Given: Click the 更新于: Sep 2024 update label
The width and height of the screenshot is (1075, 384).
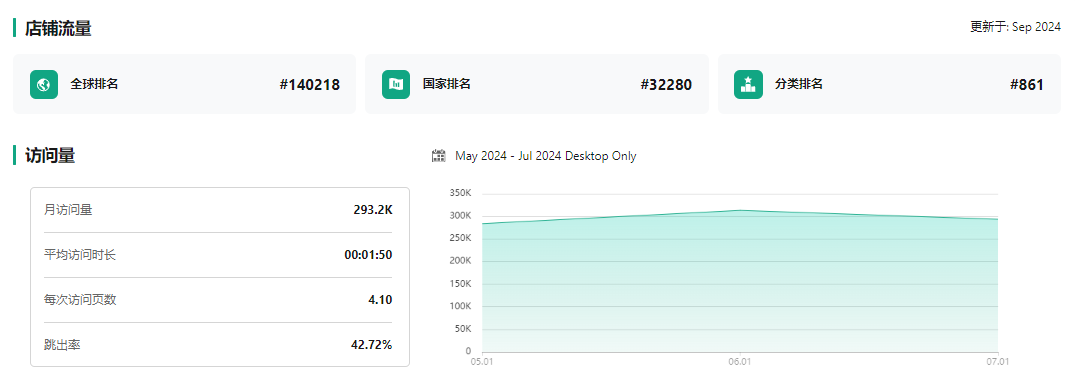Looking at the screenshot, I should click(x=1015, y=27).
